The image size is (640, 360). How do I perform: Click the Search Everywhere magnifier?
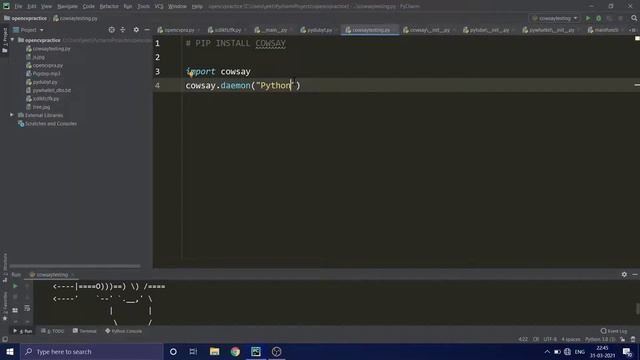tap(634, 18)
